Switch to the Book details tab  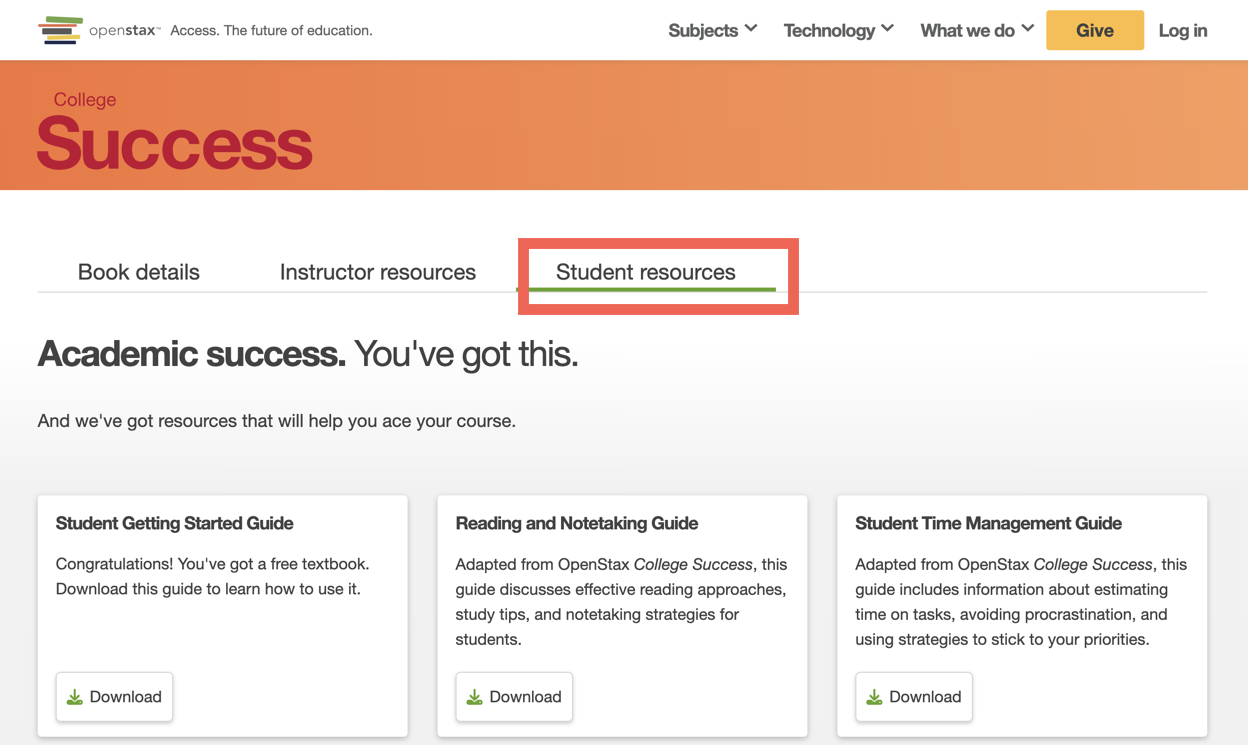pyautogui.click(x=138, y=271)
